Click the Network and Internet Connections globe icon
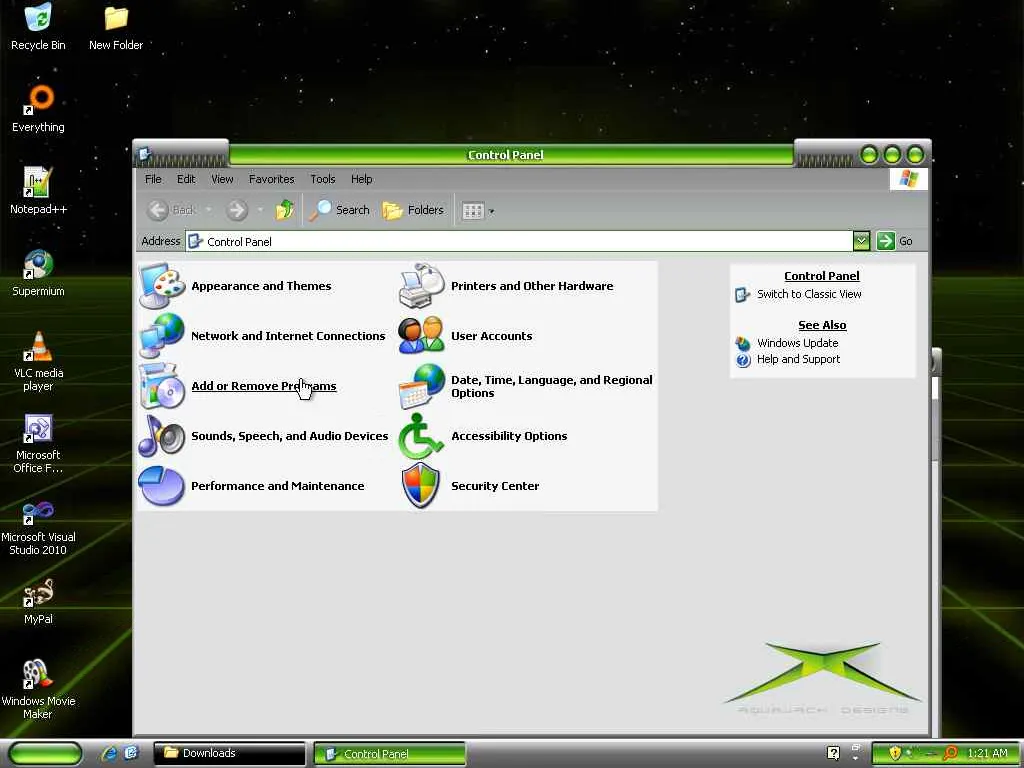 (161, 335)
